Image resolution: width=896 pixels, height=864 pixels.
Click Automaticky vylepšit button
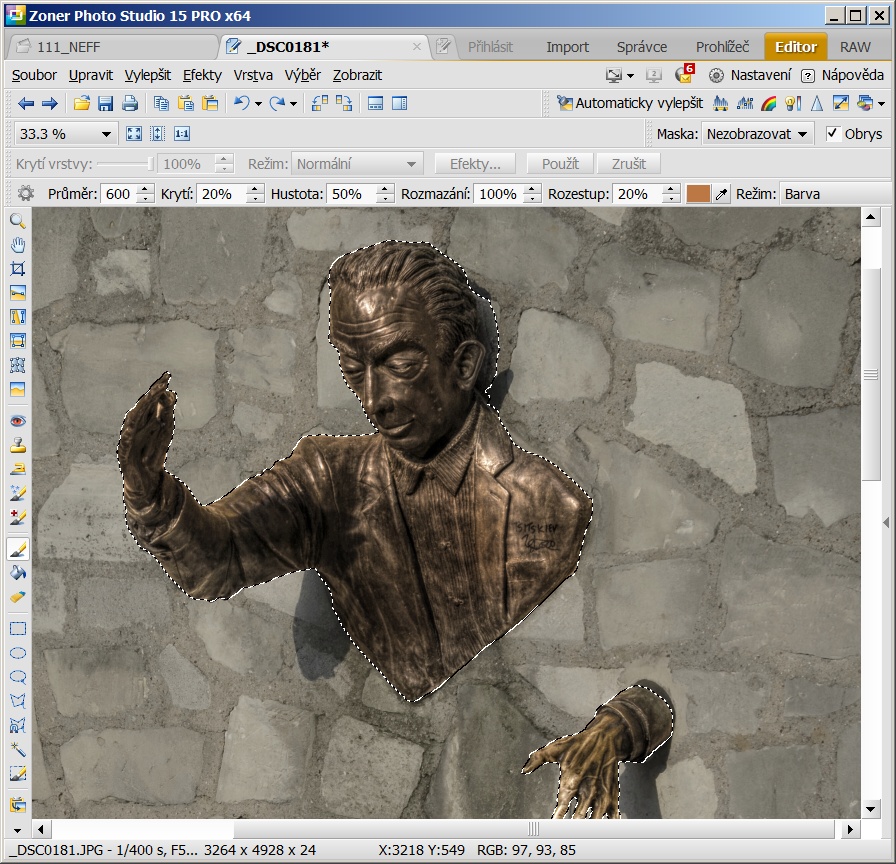[630, 103]
